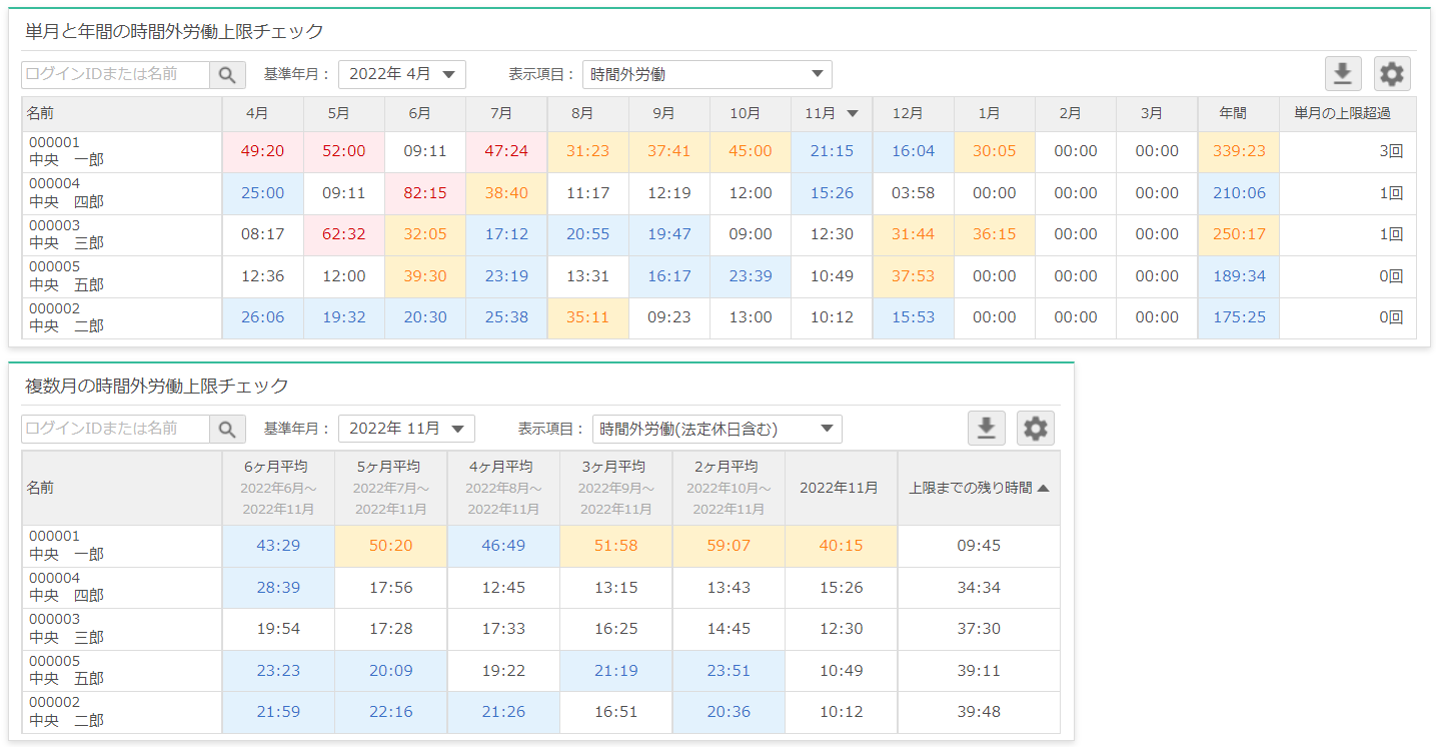Open settings gear in the bottom panel
Viewport: 1436px width, 747px height.
coord(1035,428)
